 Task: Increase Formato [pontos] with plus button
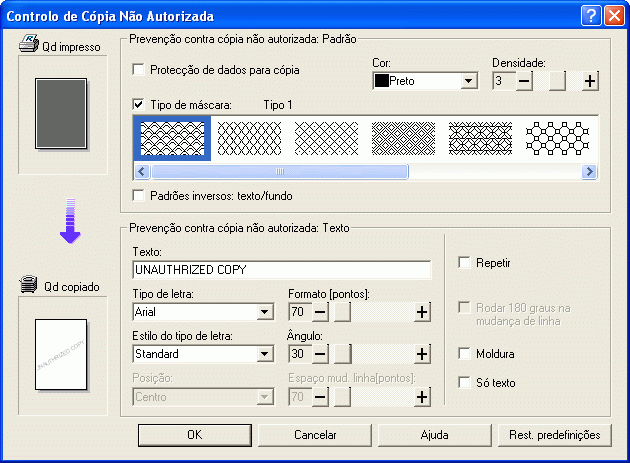(422, 312)
